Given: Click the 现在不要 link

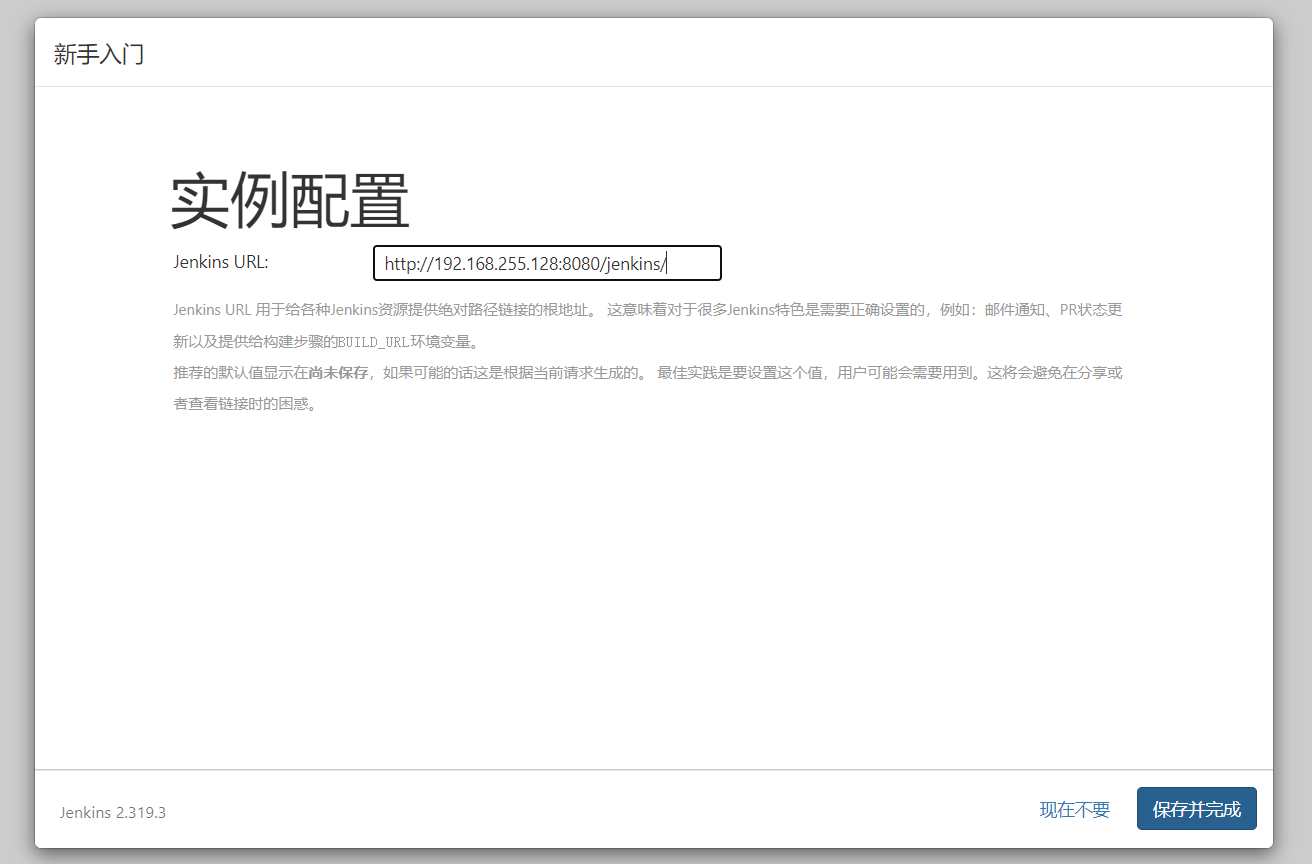Looking at the screenshot, I should (x=1074, y=810).
